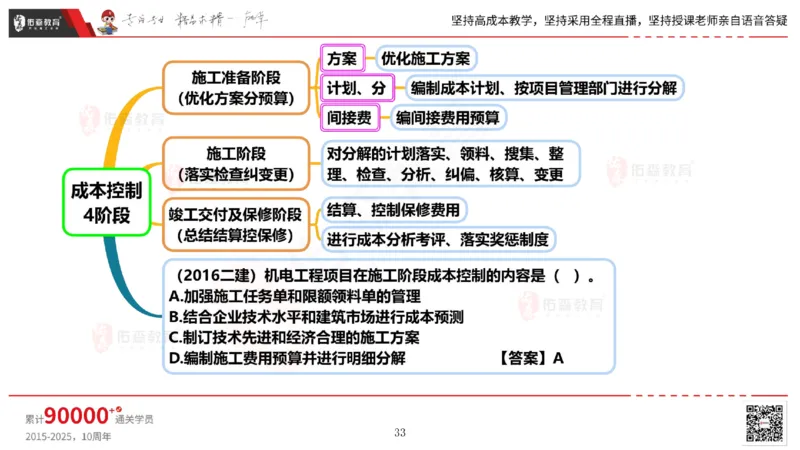
Task: Click the 编间接费用预算 bubble
Action: 448,118
